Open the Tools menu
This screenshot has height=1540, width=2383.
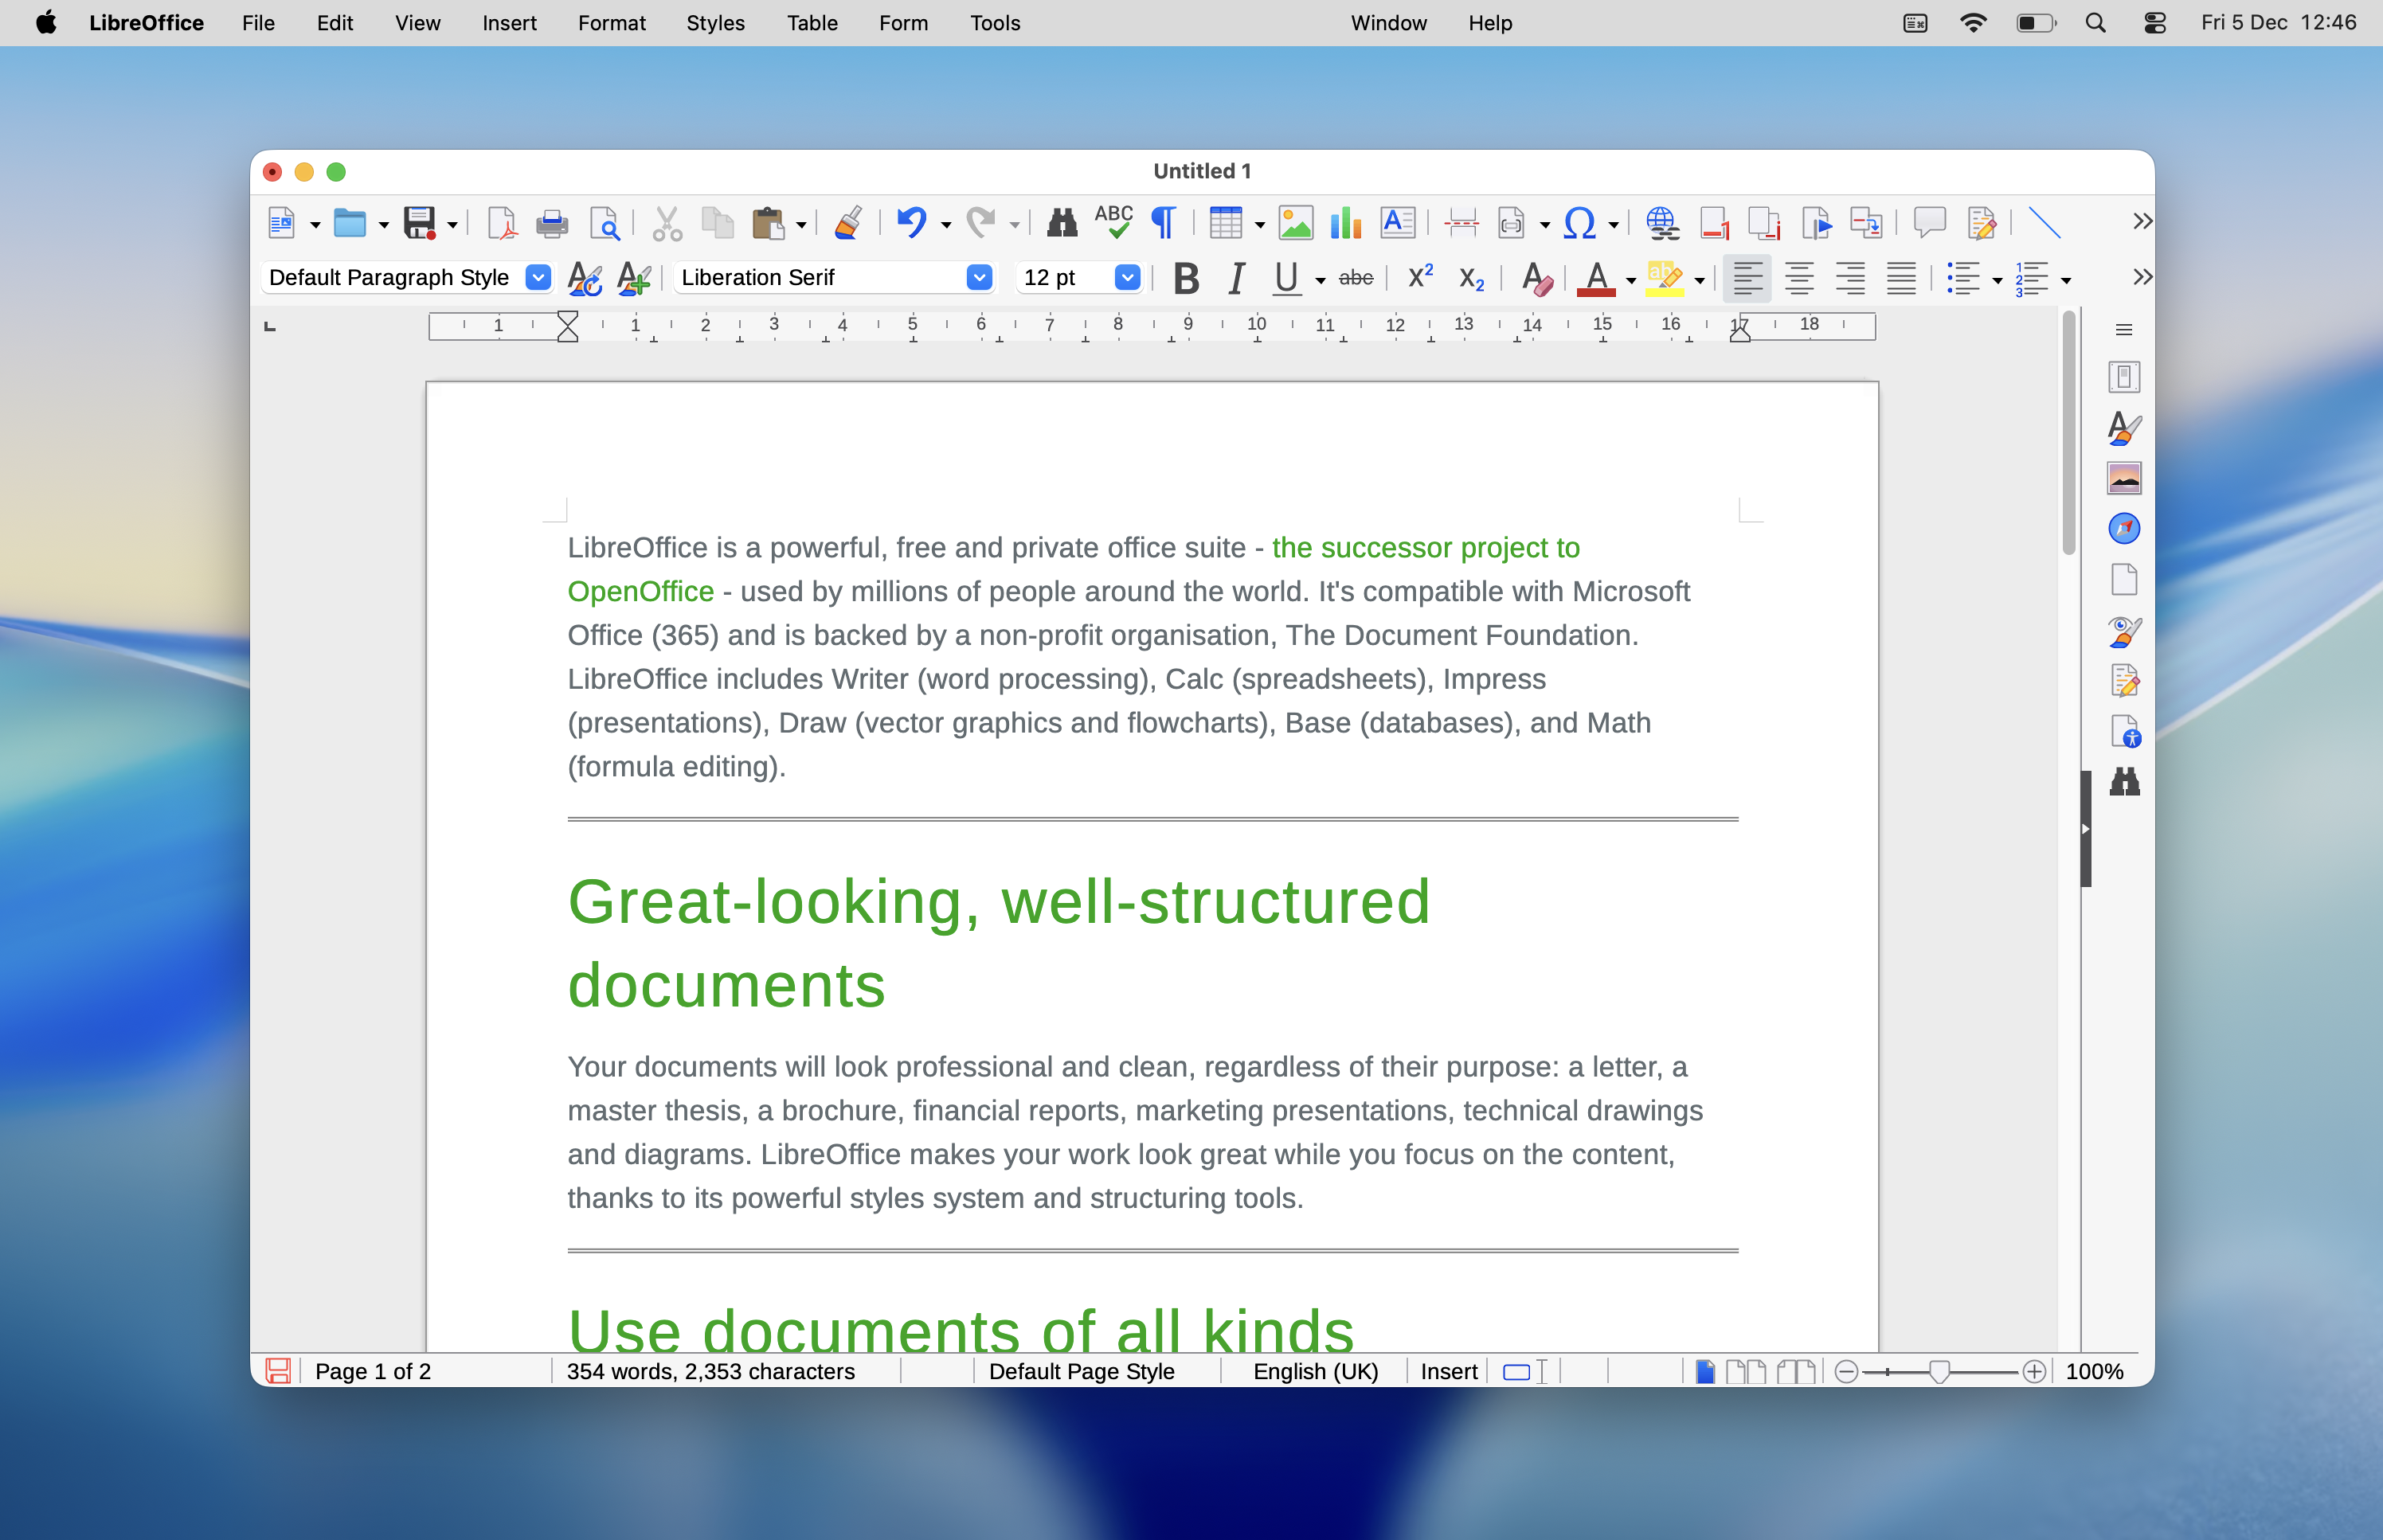994,22
